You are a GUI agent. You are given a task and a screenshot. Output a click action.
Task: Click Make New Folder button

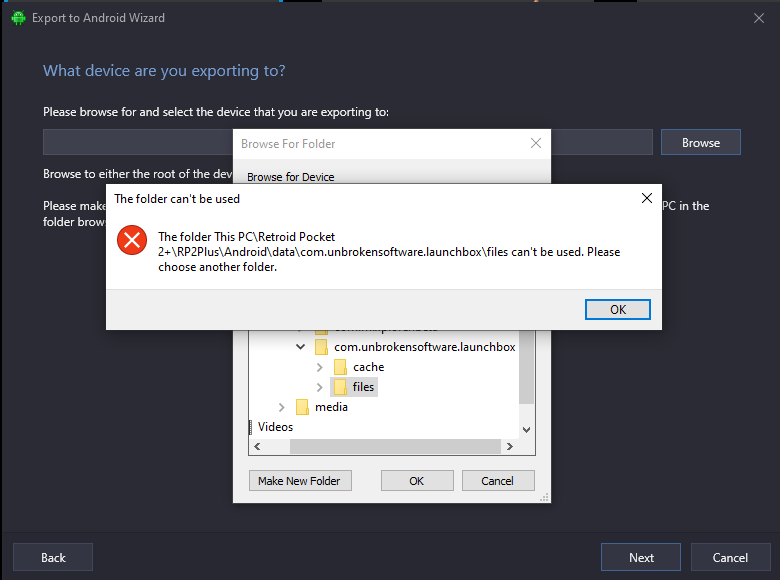tap(300, 481)
